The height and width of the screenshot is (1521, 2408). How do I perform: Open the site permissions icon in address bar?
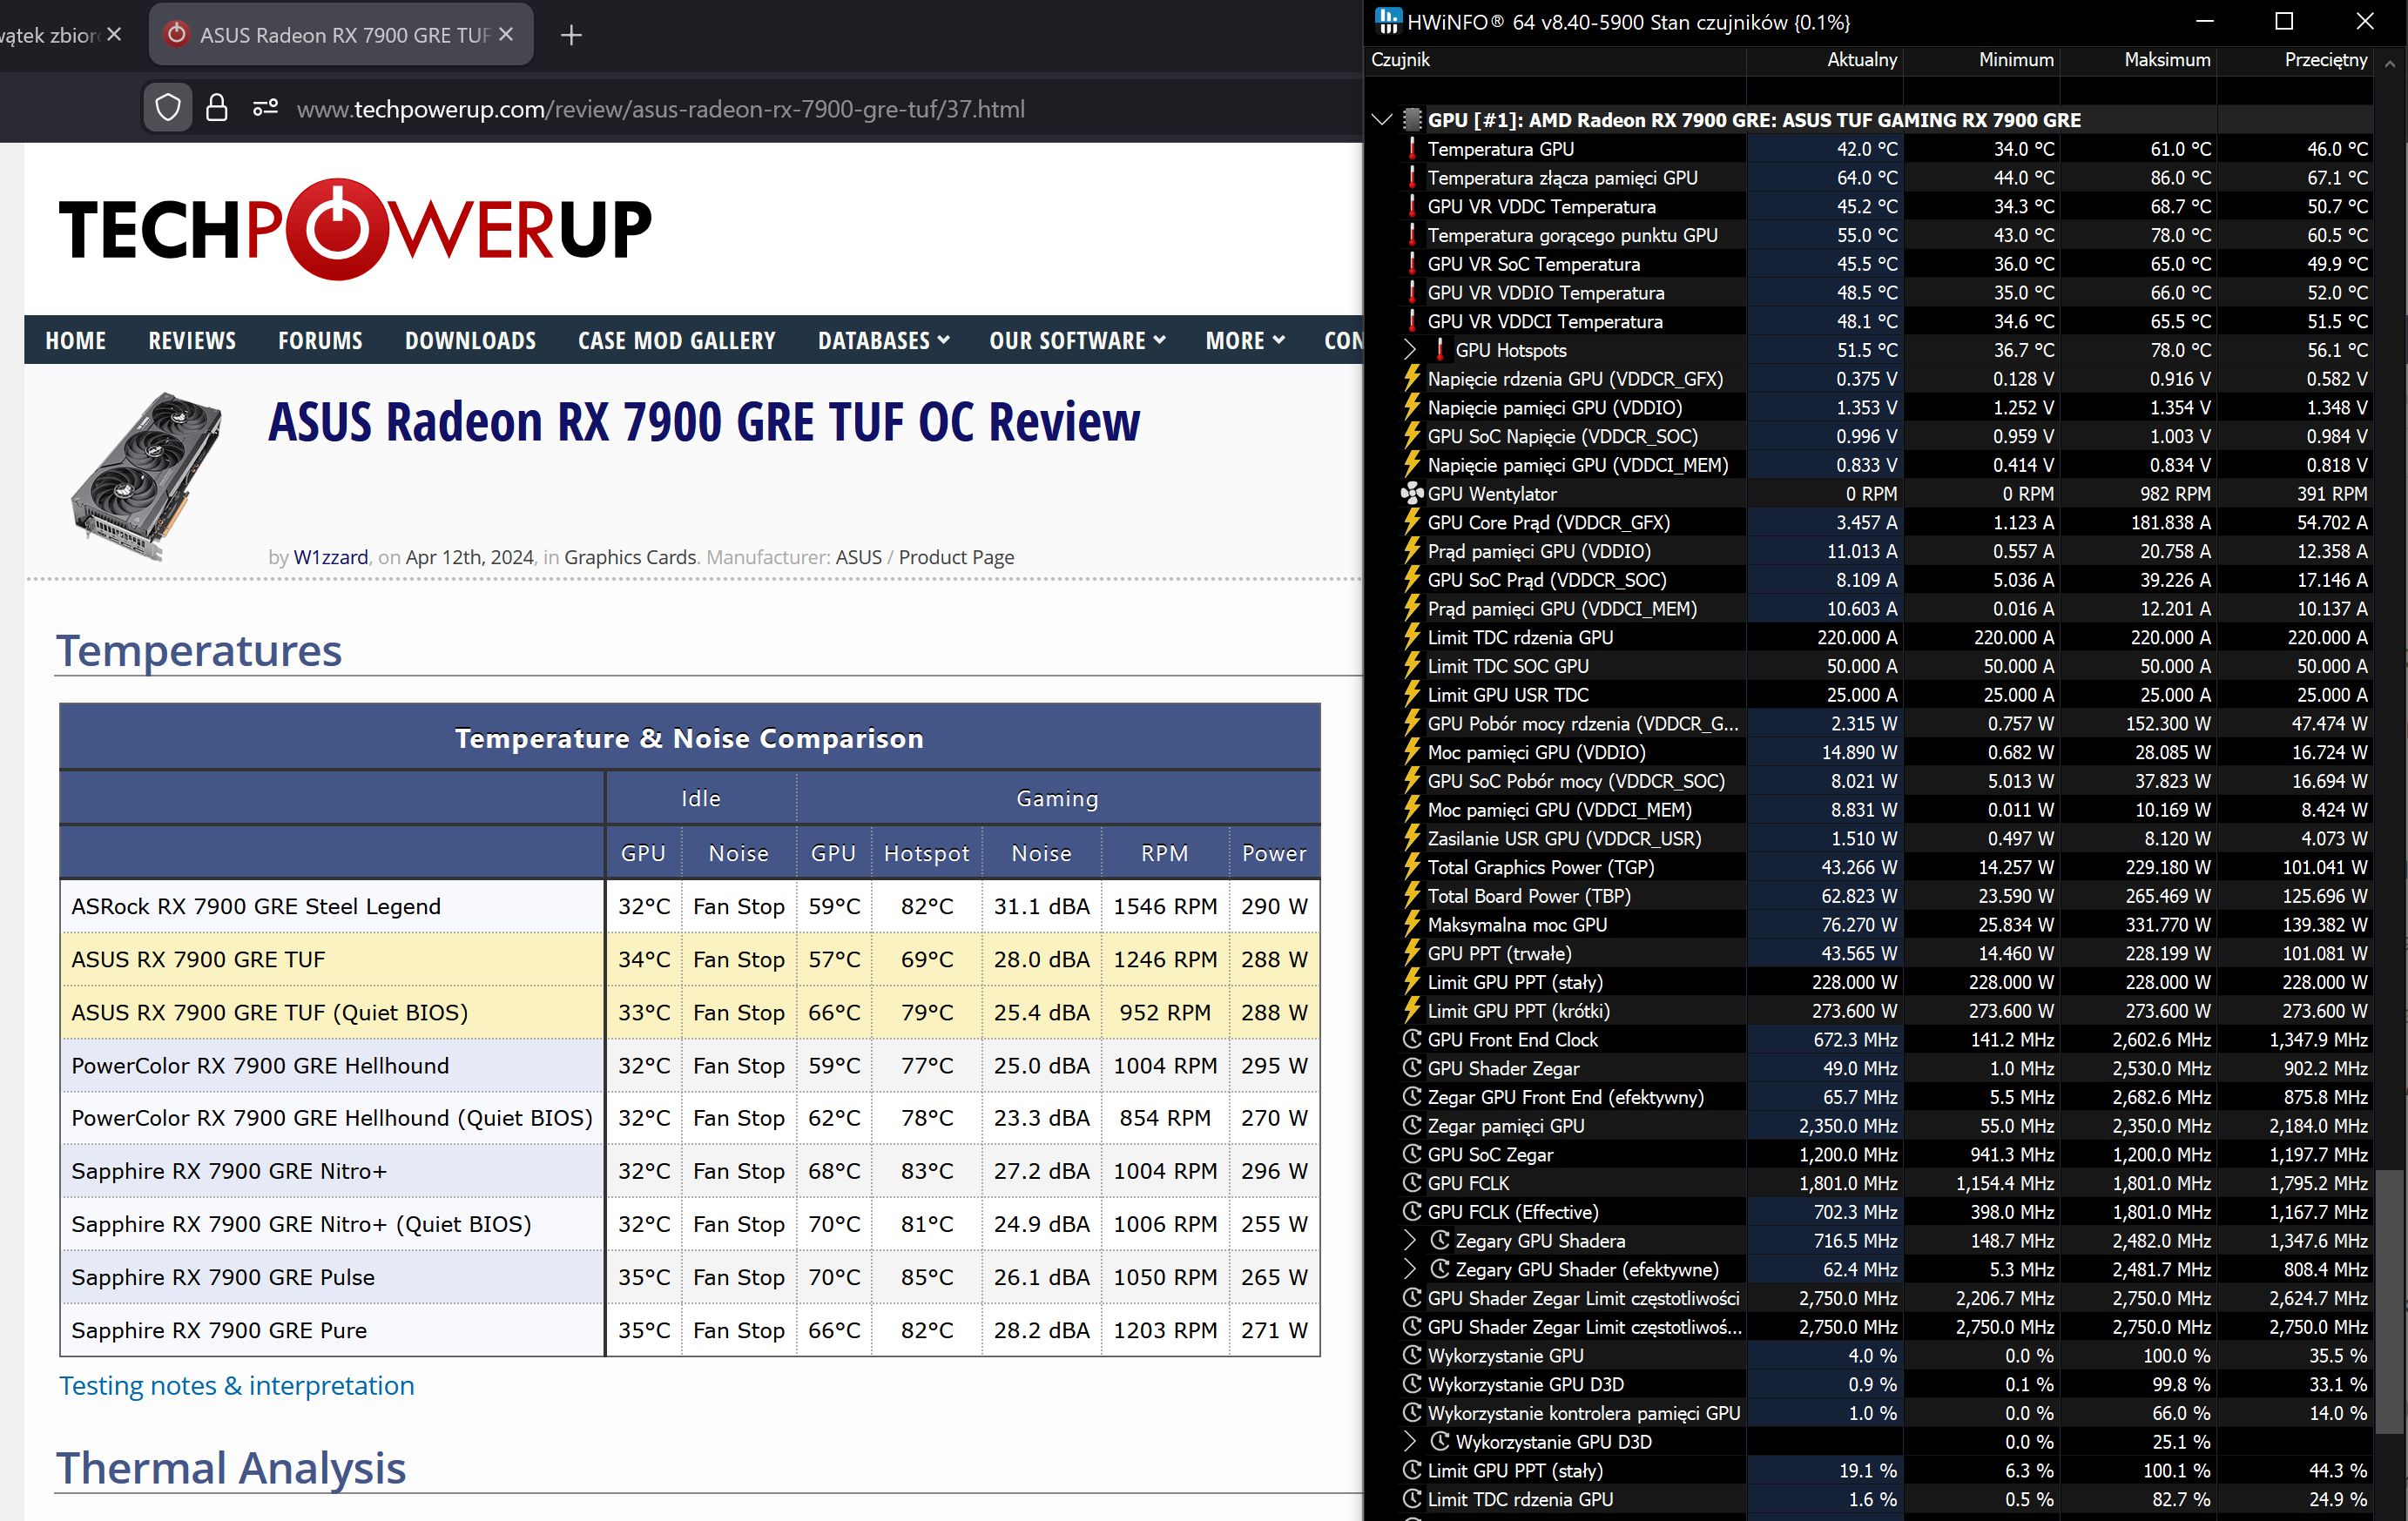point(265,108)
